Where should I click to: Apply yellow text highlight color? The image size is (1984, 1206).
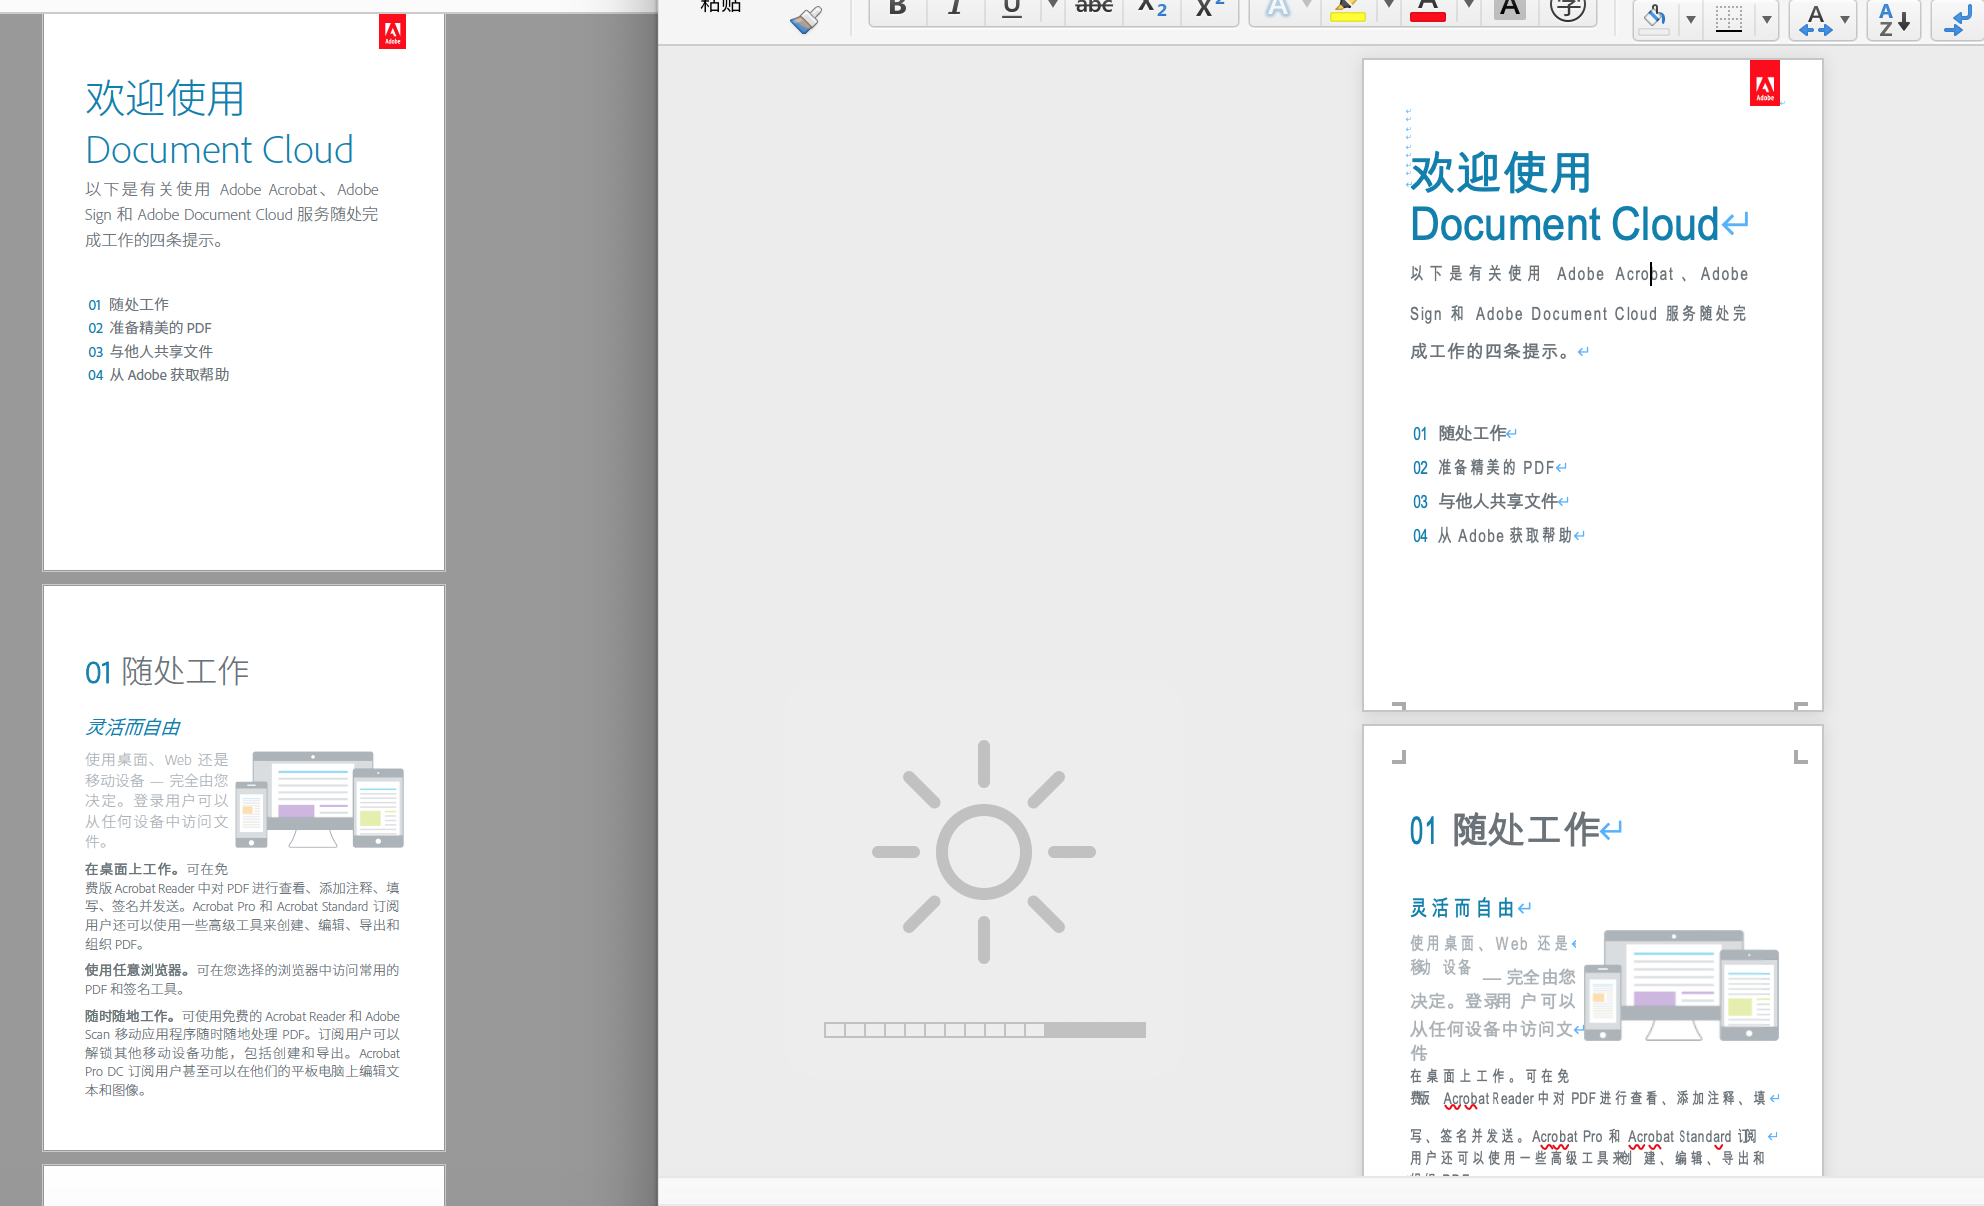click(1348, 9)
